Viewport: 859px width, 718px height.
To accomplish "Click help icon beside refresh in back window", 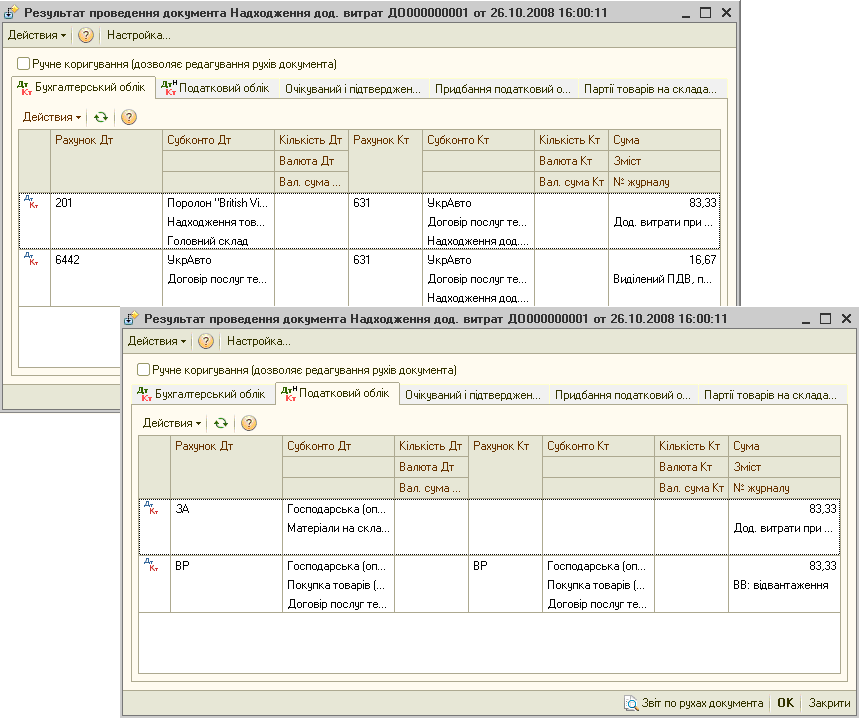I will click(129, 117).
